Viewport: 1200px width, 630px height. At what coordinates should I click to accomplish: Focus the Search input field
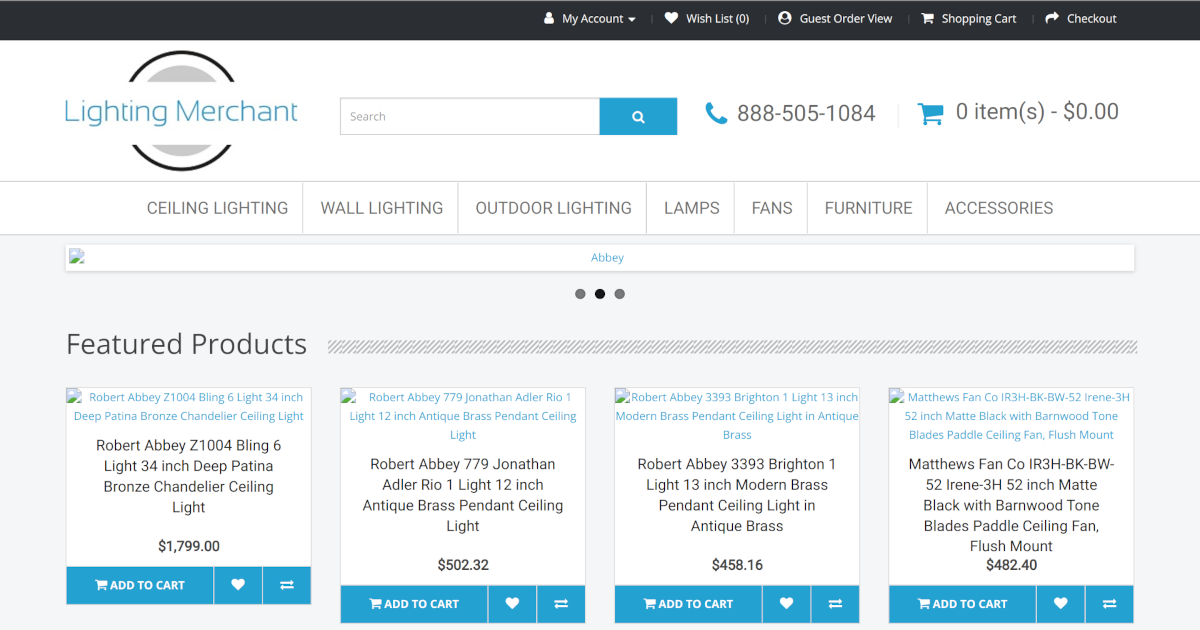click(x=470, y=116)
